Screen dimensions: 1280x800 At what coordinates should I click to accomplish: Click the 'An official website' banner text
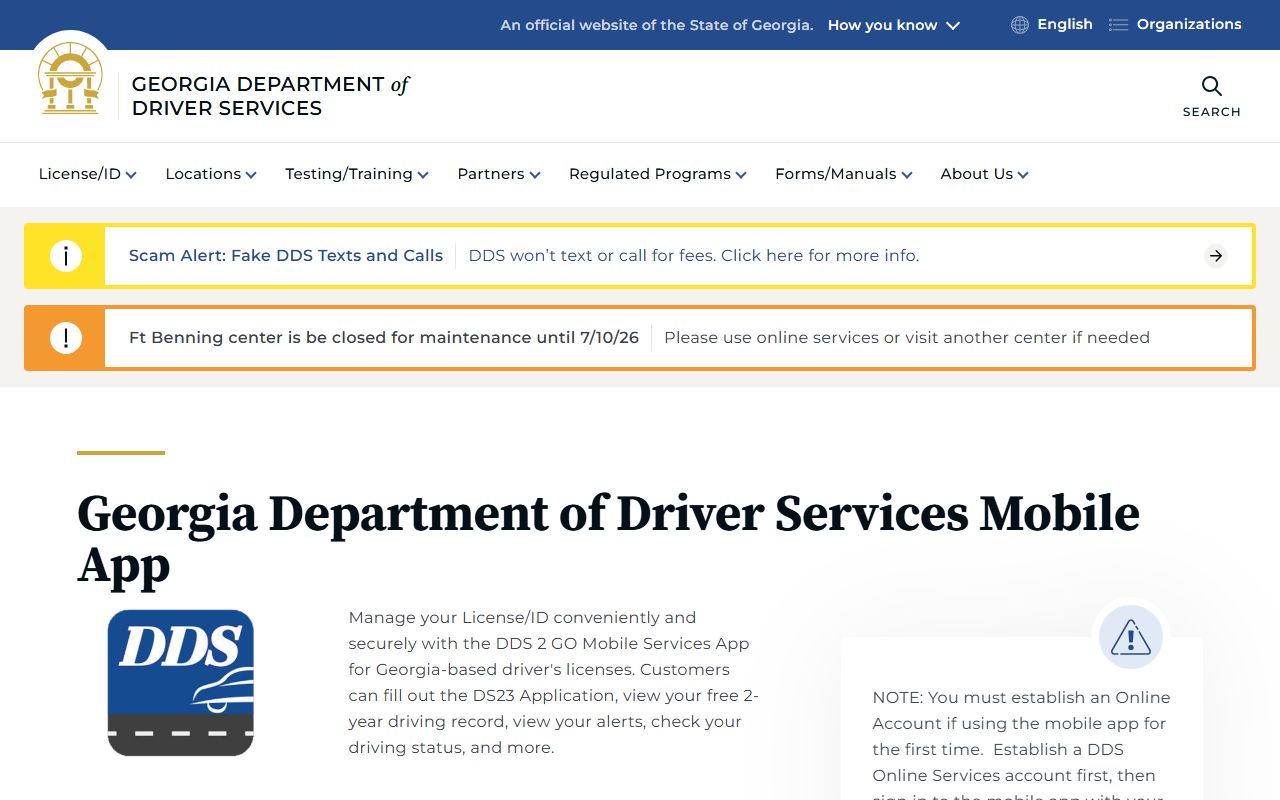point(657,25)
